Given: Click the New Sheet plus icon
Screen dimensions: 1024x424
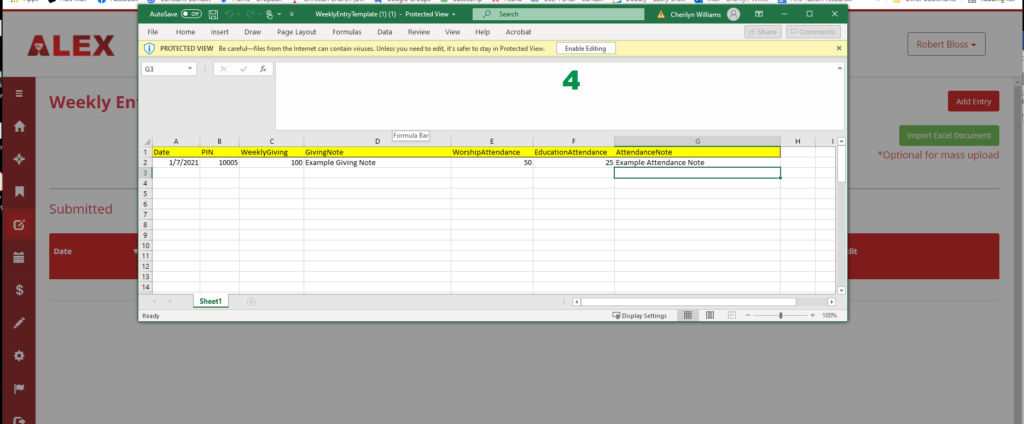Looking at the screenshot, I should coord(251,302).
